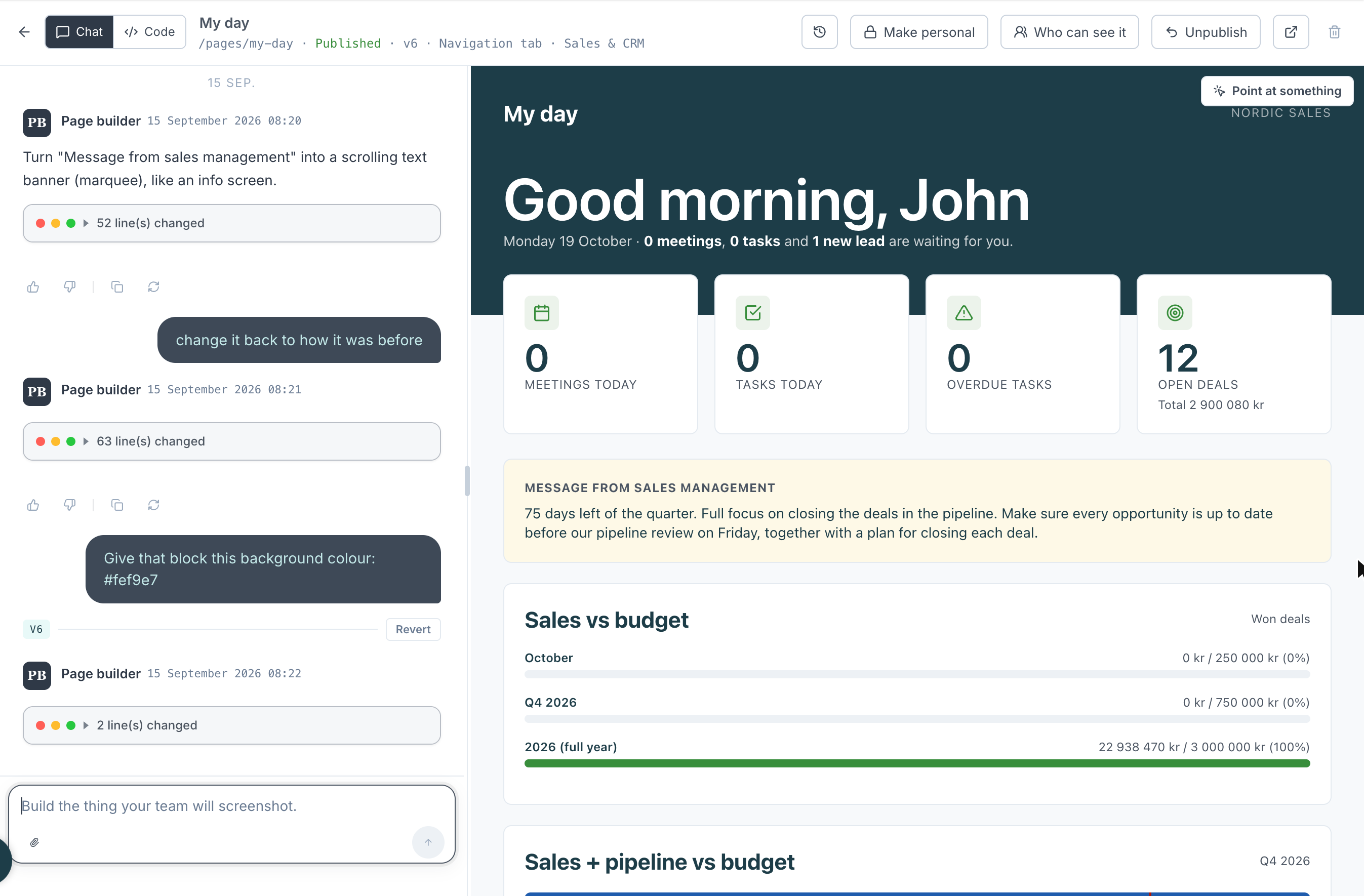Open page in new window icon
This screenshot has height=896, width=1364.
click(1291, 32)
